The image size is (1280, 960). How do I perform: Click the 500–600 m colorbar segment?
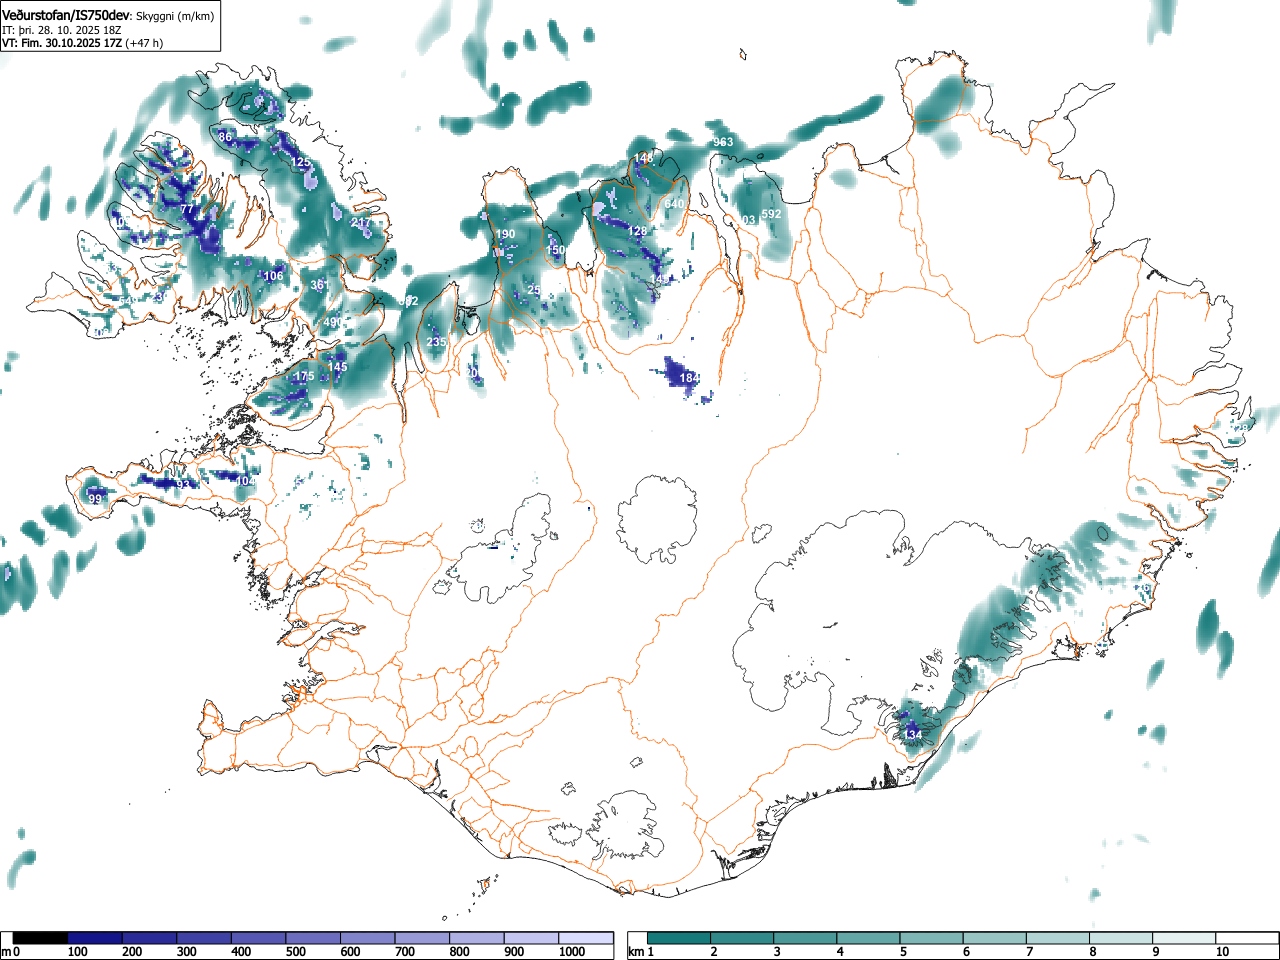314,938
